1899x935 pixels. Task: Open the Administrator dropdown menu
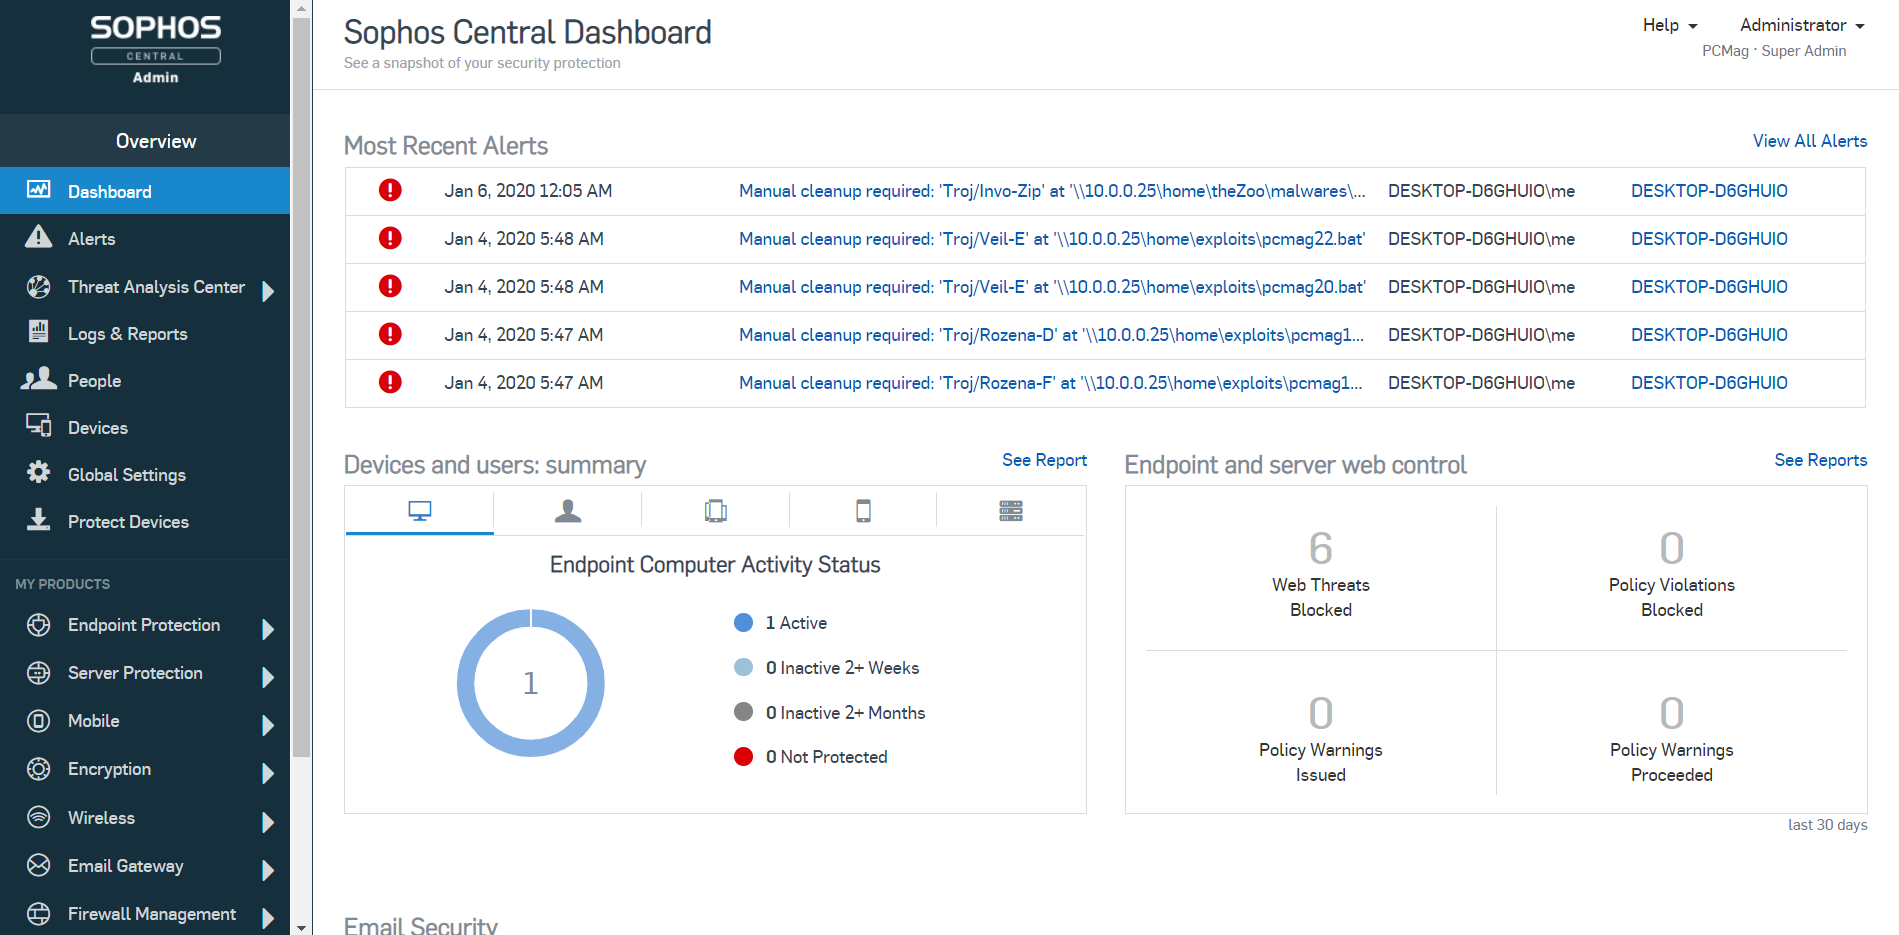pyautogui.click(x=1802, y=25)
